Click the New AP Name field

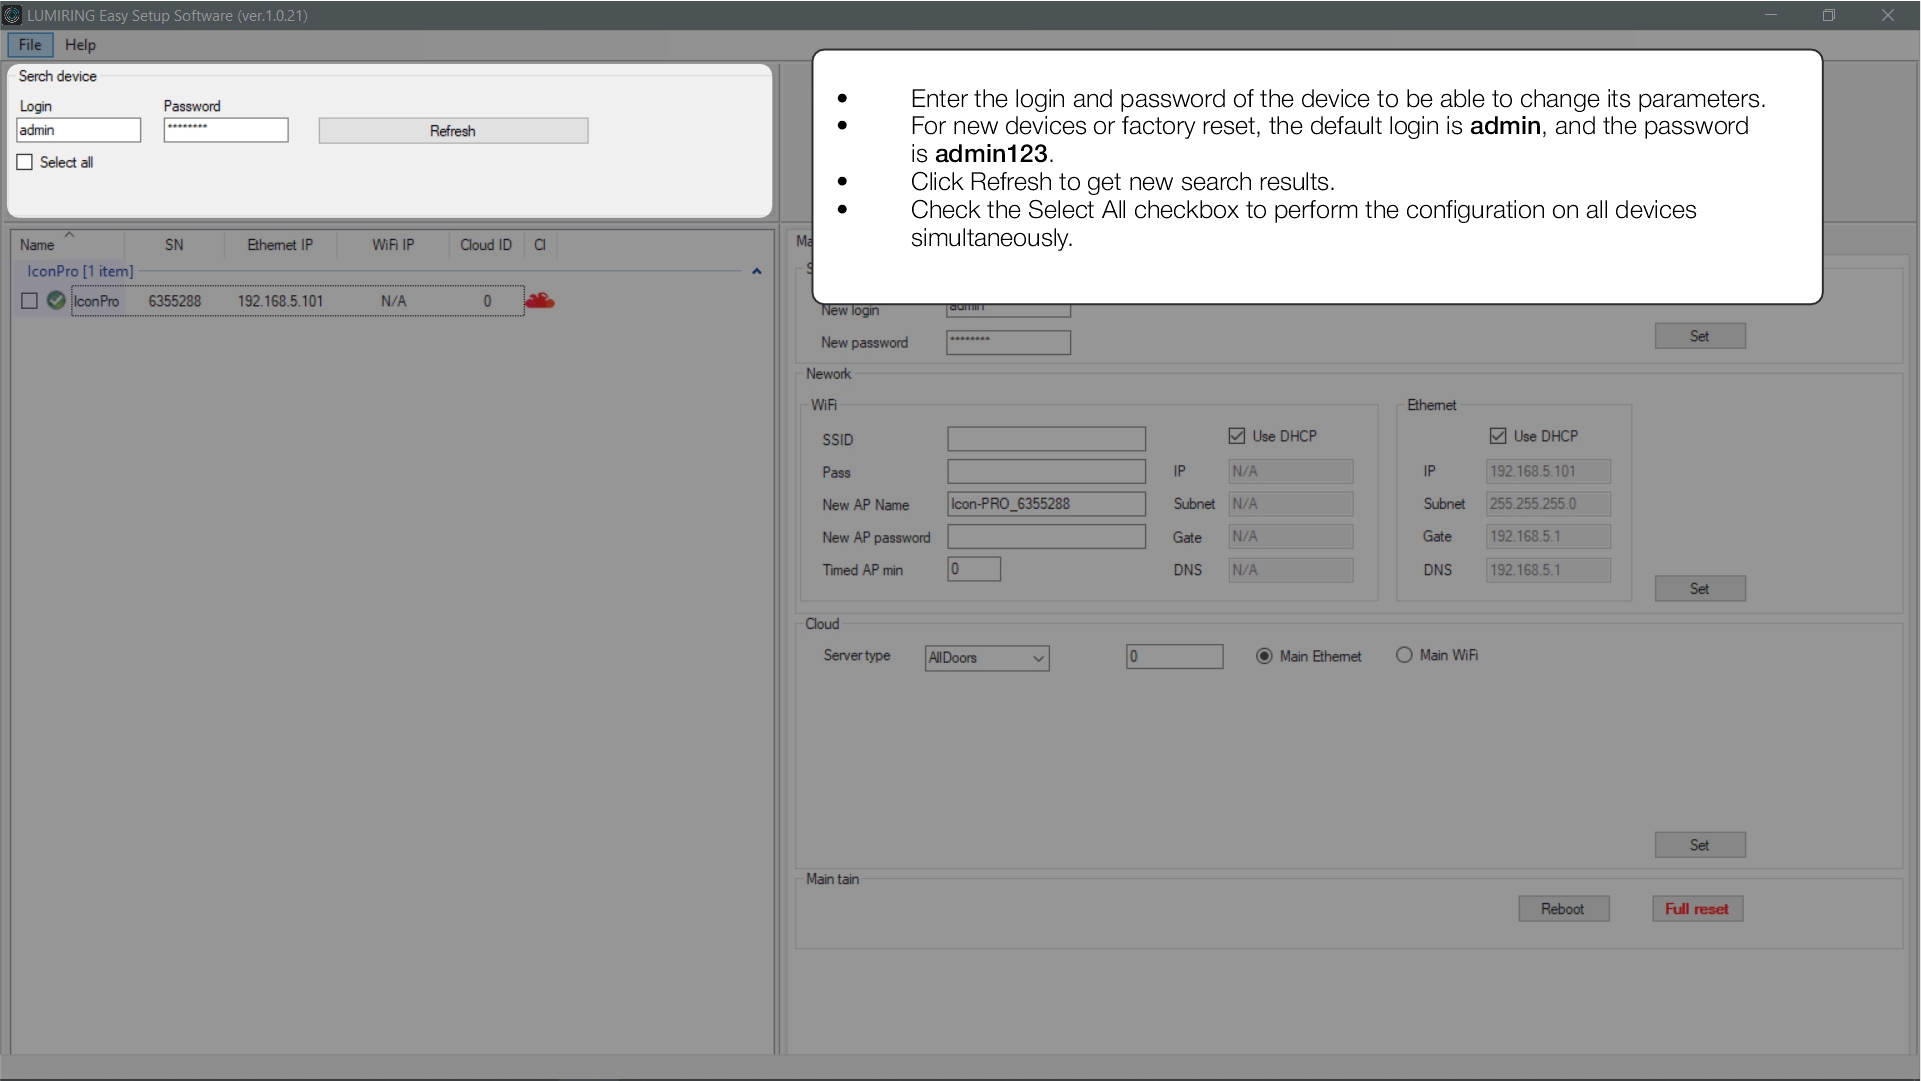[1046, 504]
